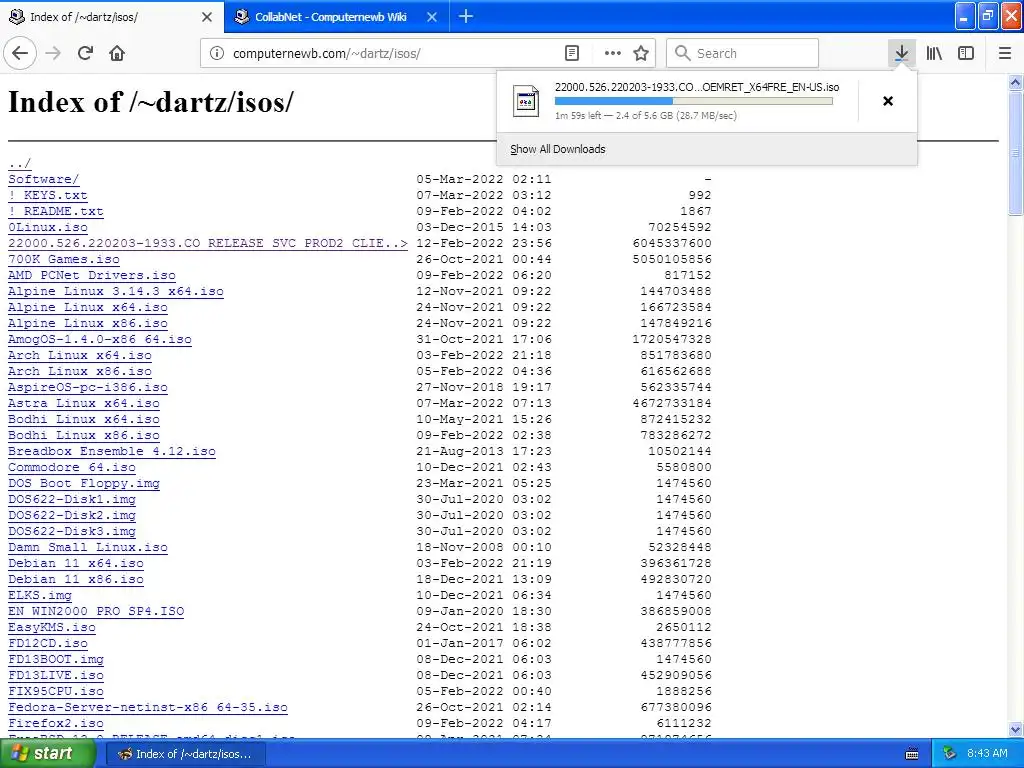Download EasyKMS.iso
1024x768 pixels.
point(52,627)
